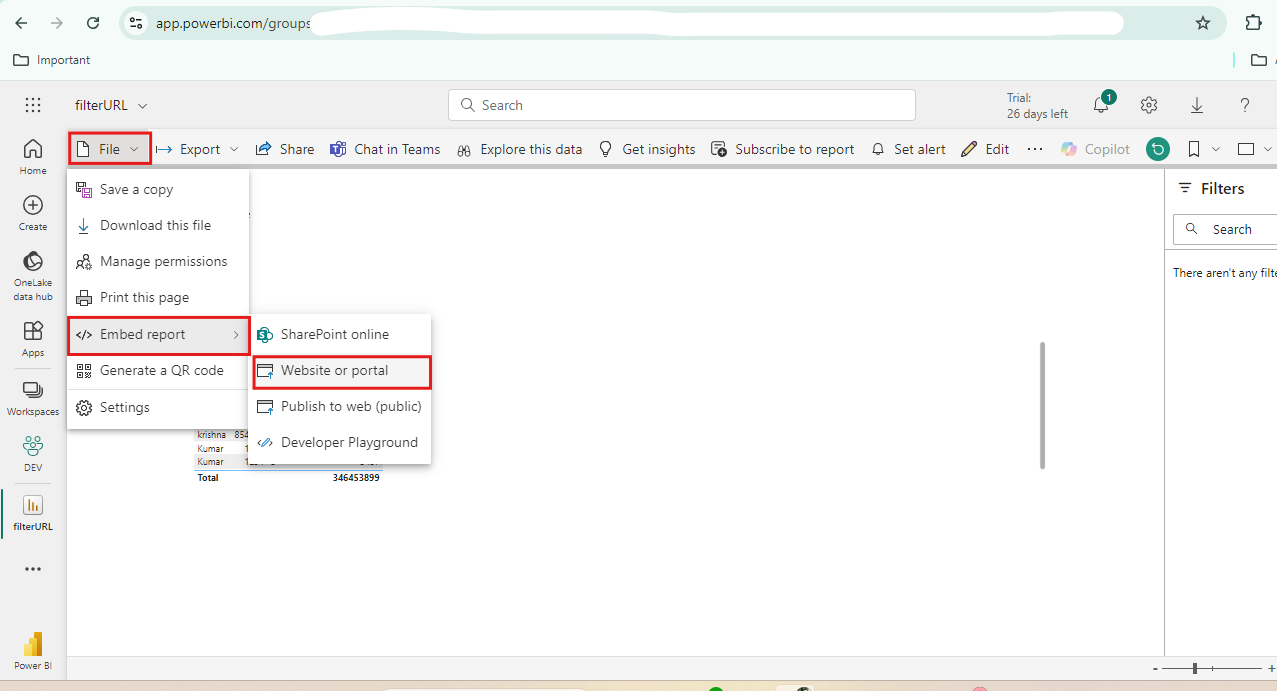This screenshot has width=1277, height=691.
Task: Open the View layout icon
Action: (1246, 149)
